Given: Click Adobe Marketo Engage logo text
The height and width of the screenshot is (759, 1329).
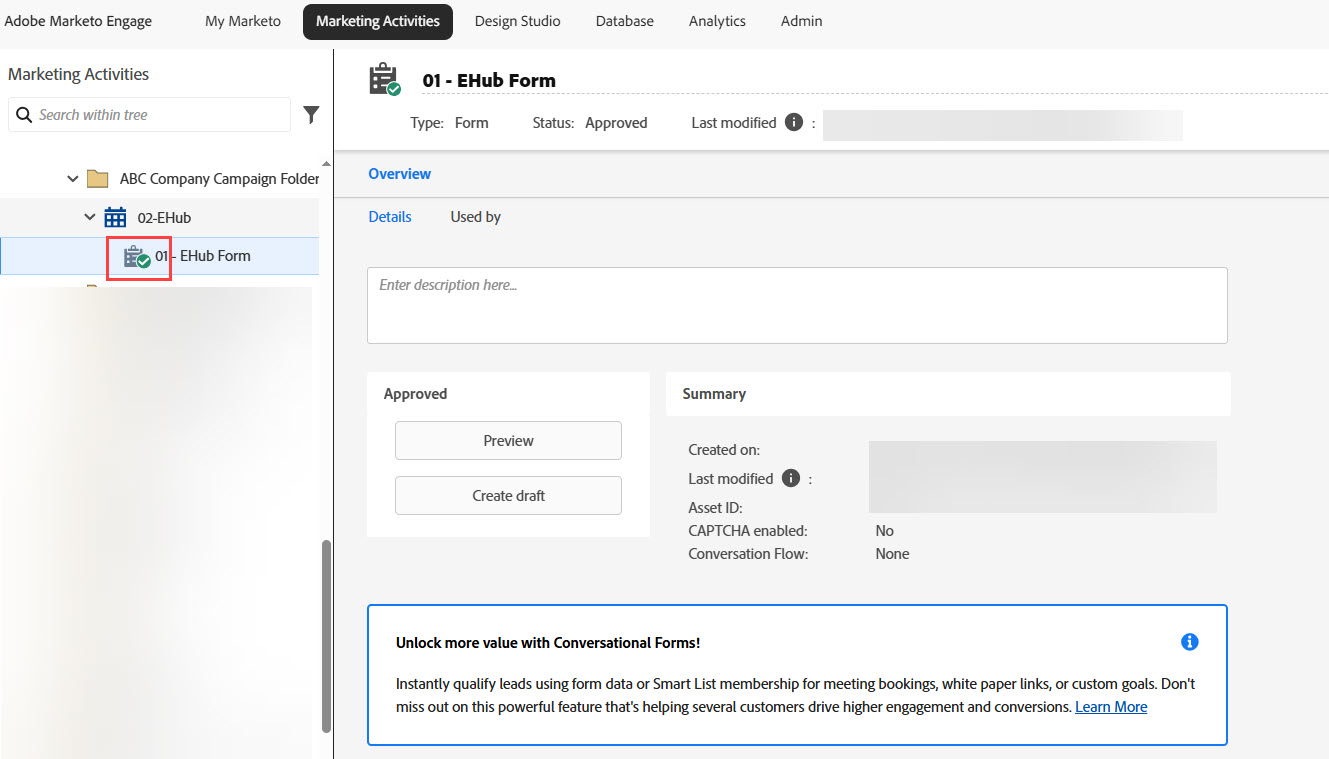Looking at the screenshot, I should (x=78, y=21).
